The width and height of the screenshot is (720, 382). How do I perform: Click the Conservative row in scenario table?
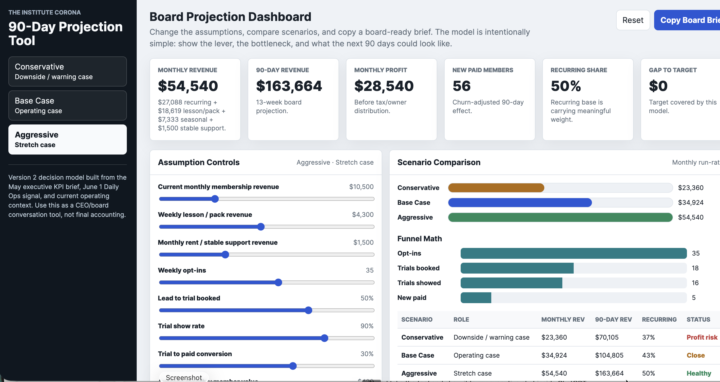click(x=558, y=337)
